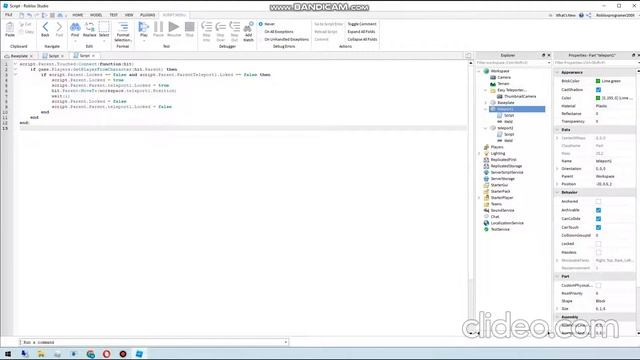
Task: Open the VIEW ribbon tab
Action: (x=129, y=15)
